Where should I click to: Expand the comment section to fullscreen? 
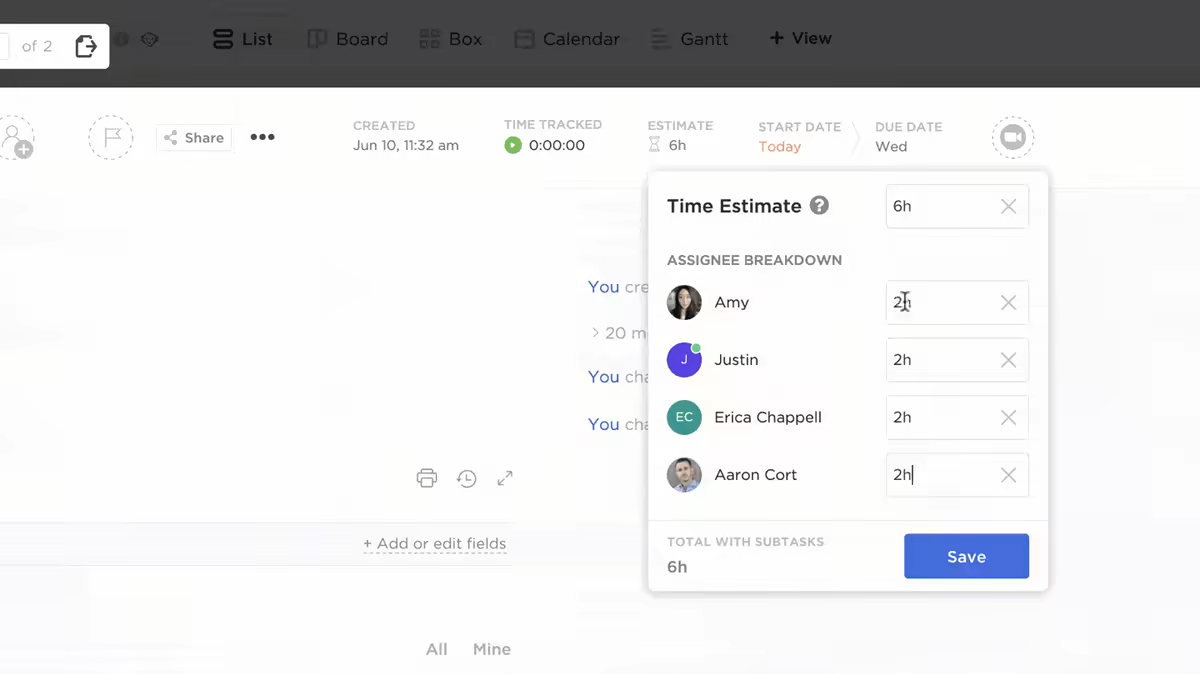point(504,478)
